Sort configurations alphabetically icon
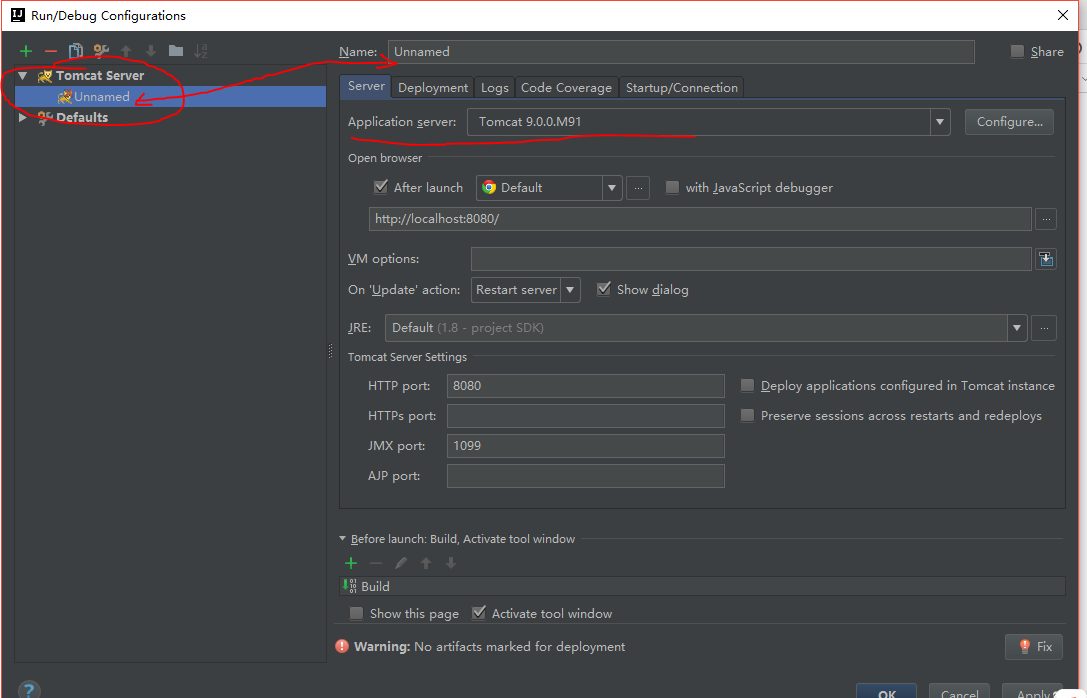The width and height of the screenshot is (1087, 698). click(x=201, y=51)
